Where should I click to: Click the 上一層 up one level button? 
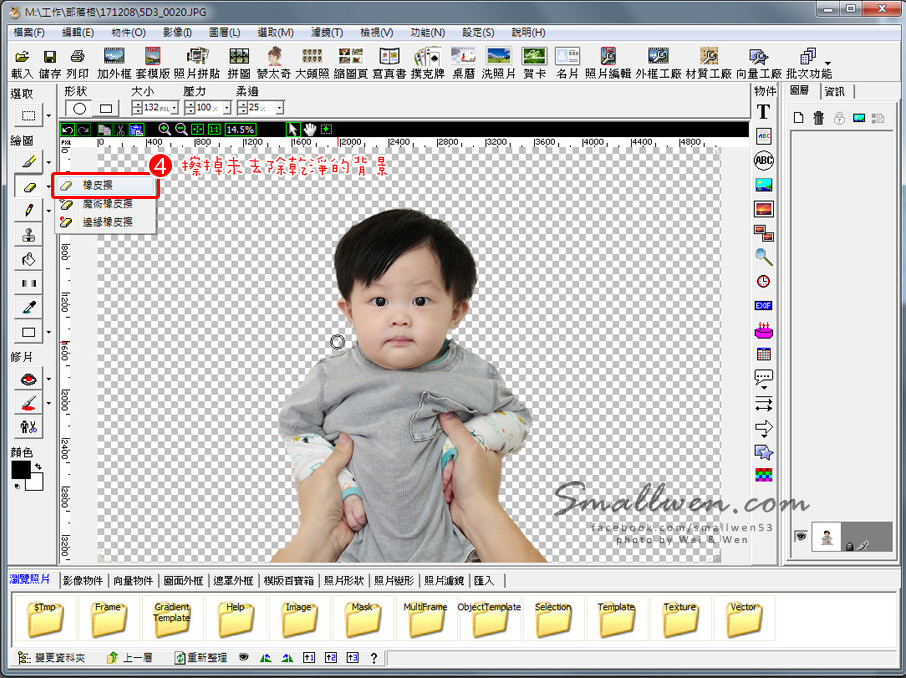(x=130, y=658)
